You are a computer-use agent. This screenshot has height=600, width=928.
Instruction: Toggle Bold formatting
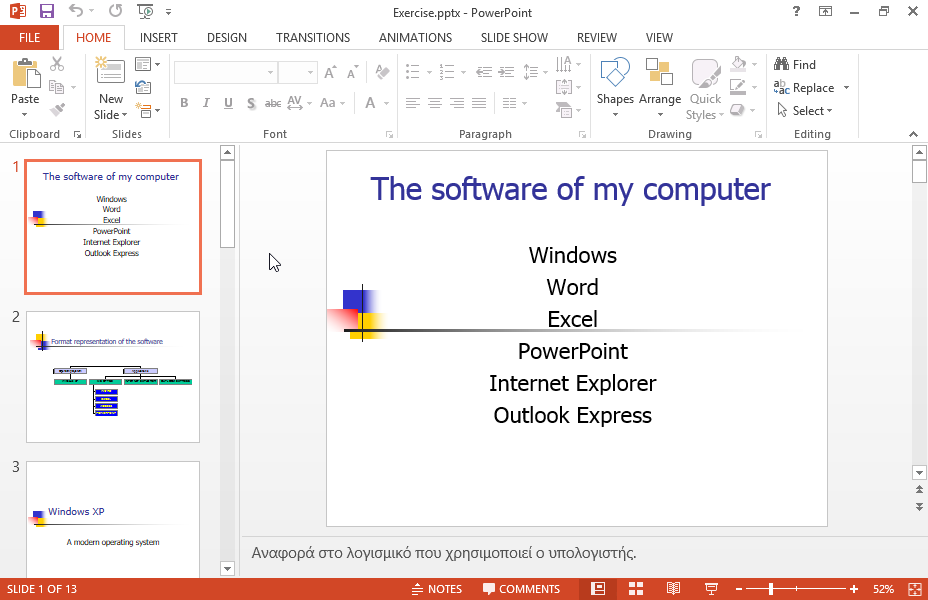(x=184, y=103)
